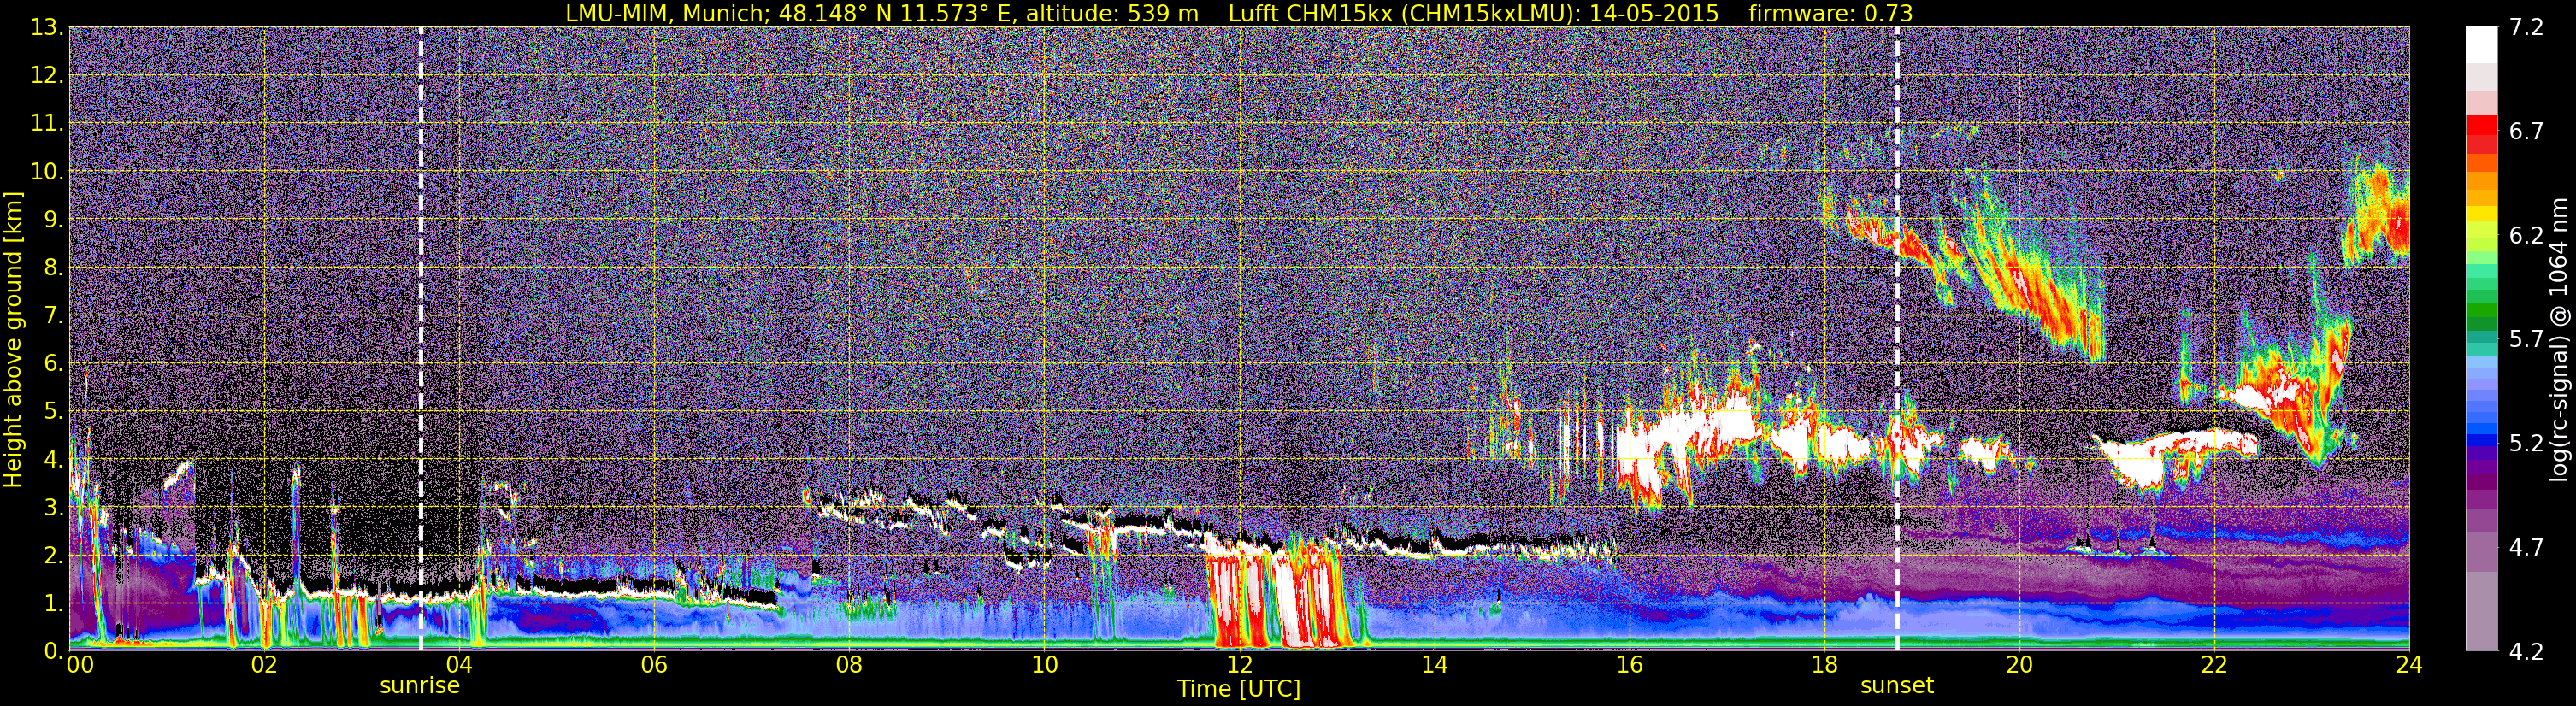Screen dimensions: 2576x706
Task: Click the '6.7' colorbar value label
Action: (x=2526, y=131)
